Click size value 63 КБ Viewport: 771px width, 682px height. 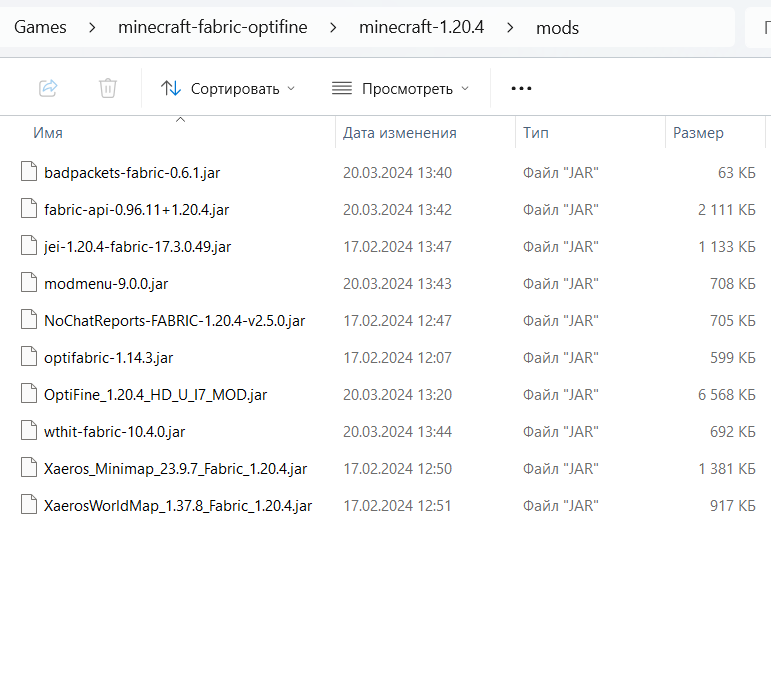coord(737,173)
